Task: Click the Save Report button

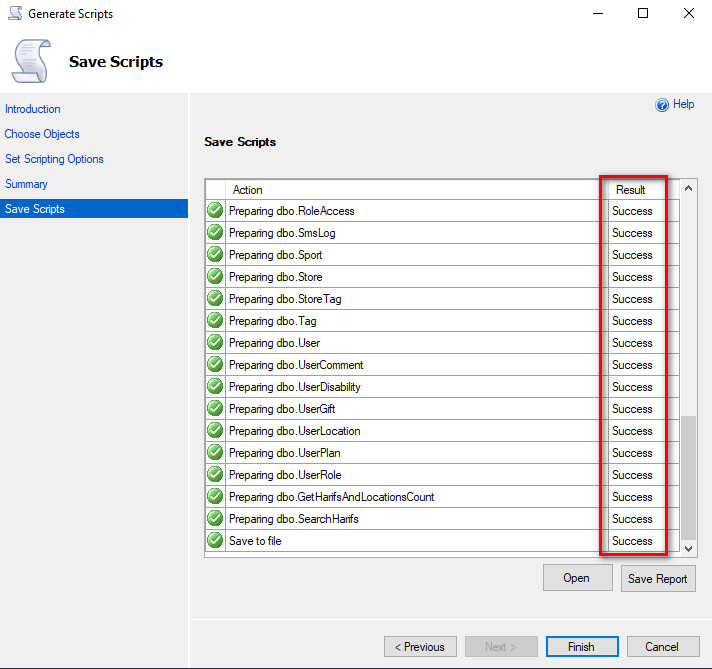Action: click(x=658, y=578)
